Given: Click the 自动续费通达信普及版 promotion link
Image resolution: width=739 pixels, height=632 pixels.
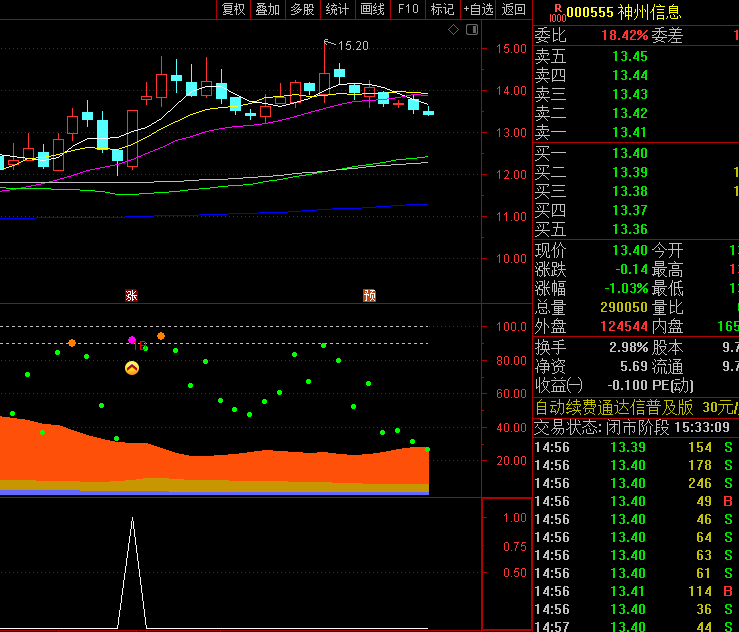Looking at the screenshot, I should click(x=615, y=407).
